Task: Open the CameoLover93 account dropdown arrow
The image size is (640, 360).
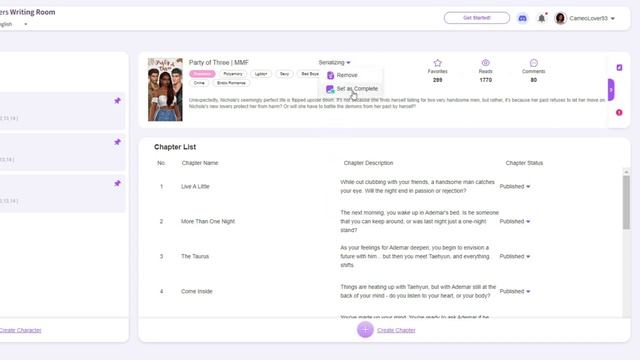Action: 613,19
